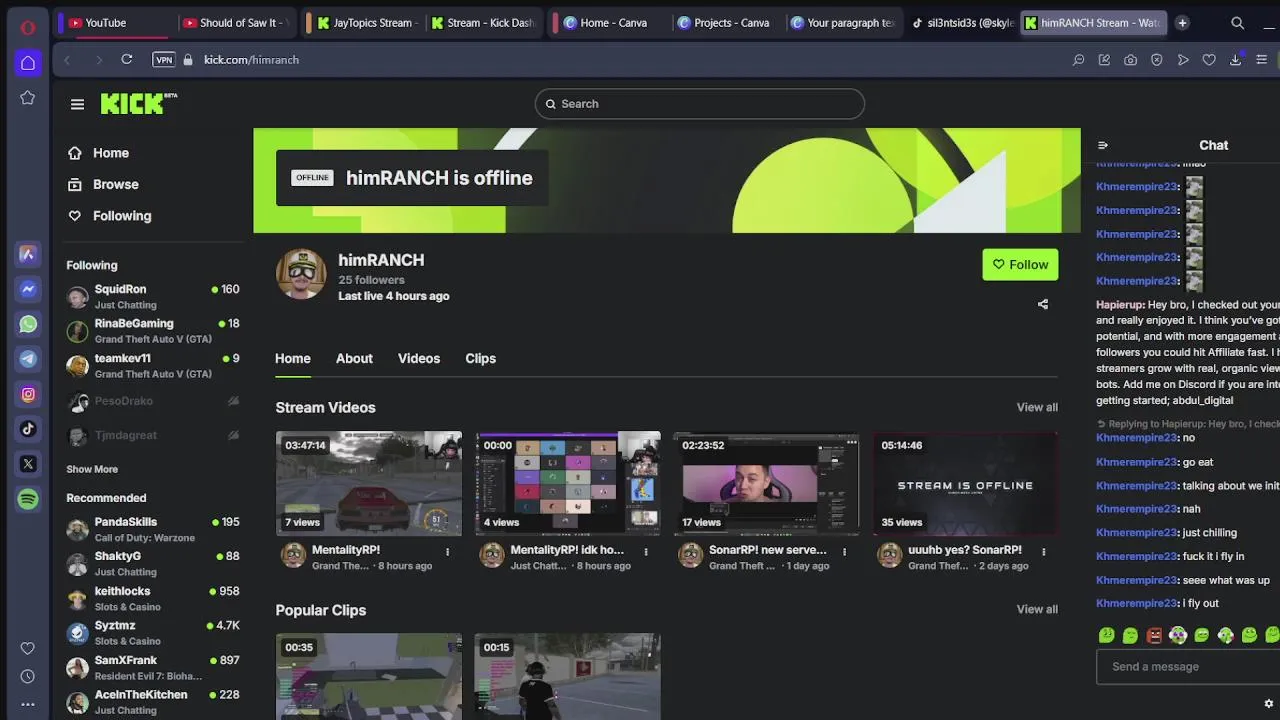Click the Opera menu logo
Viewport: 1280px width, 720px height.
coord(28,27)
